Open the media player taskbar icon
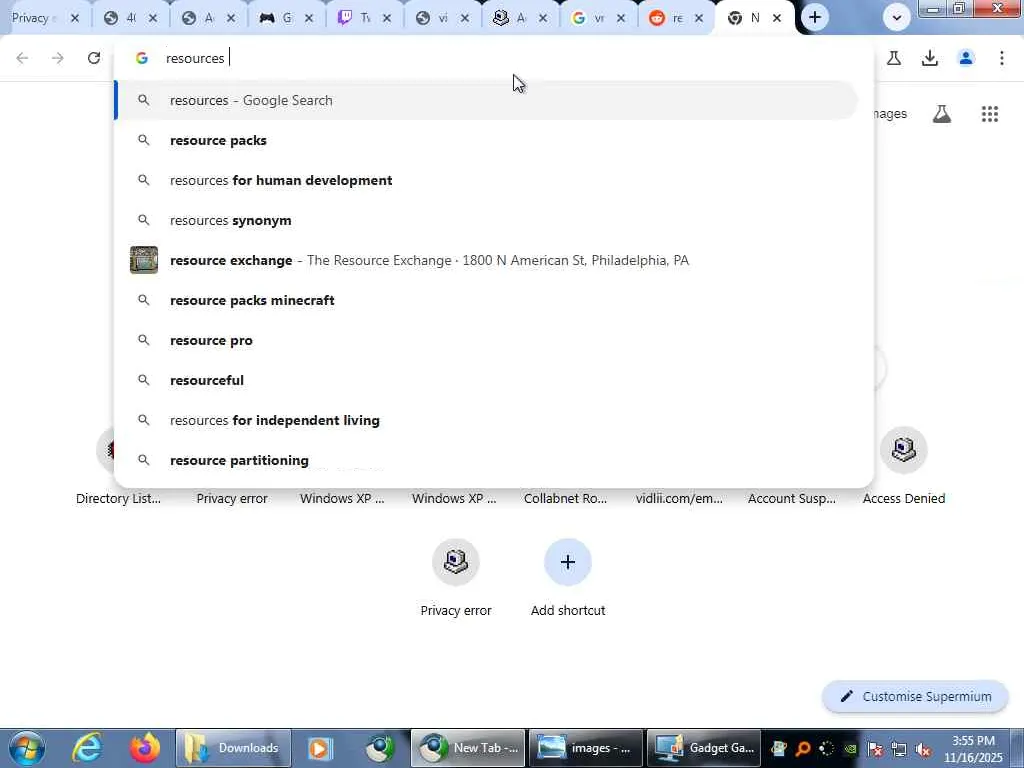Screen dimensions: 1024x768 [320, 748]
